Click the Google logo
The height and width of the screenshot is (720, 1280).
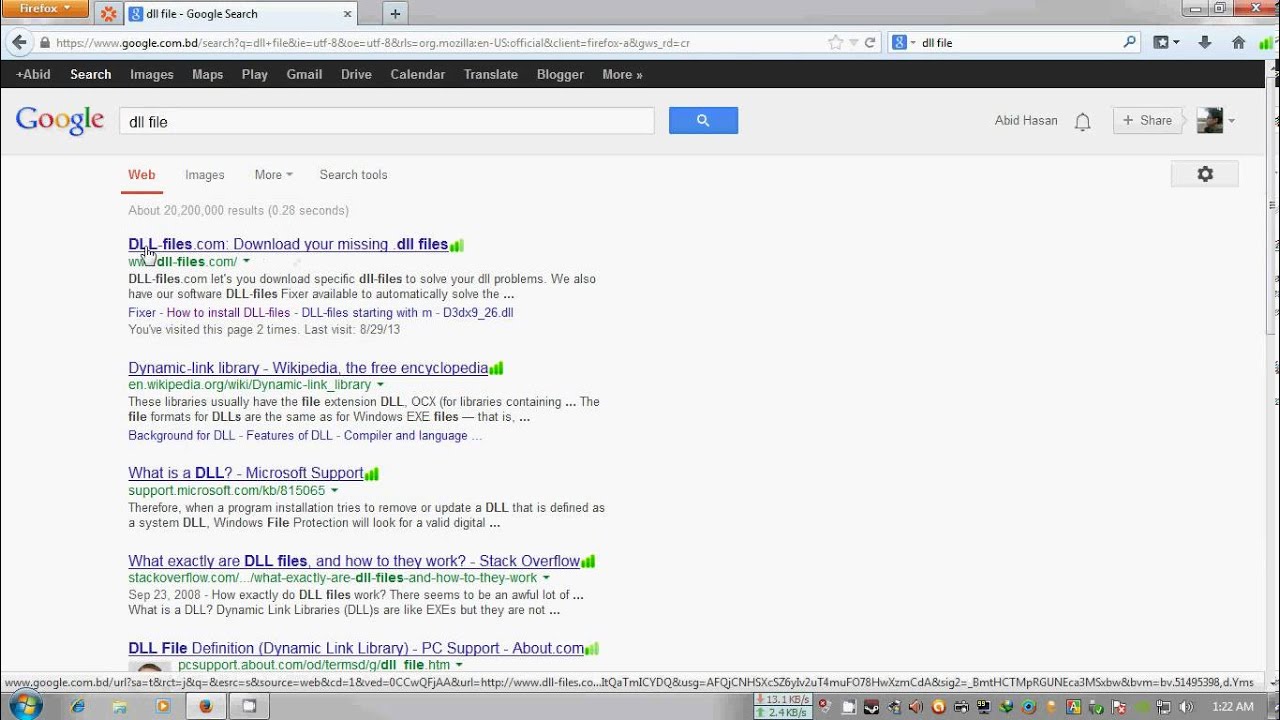60,120
